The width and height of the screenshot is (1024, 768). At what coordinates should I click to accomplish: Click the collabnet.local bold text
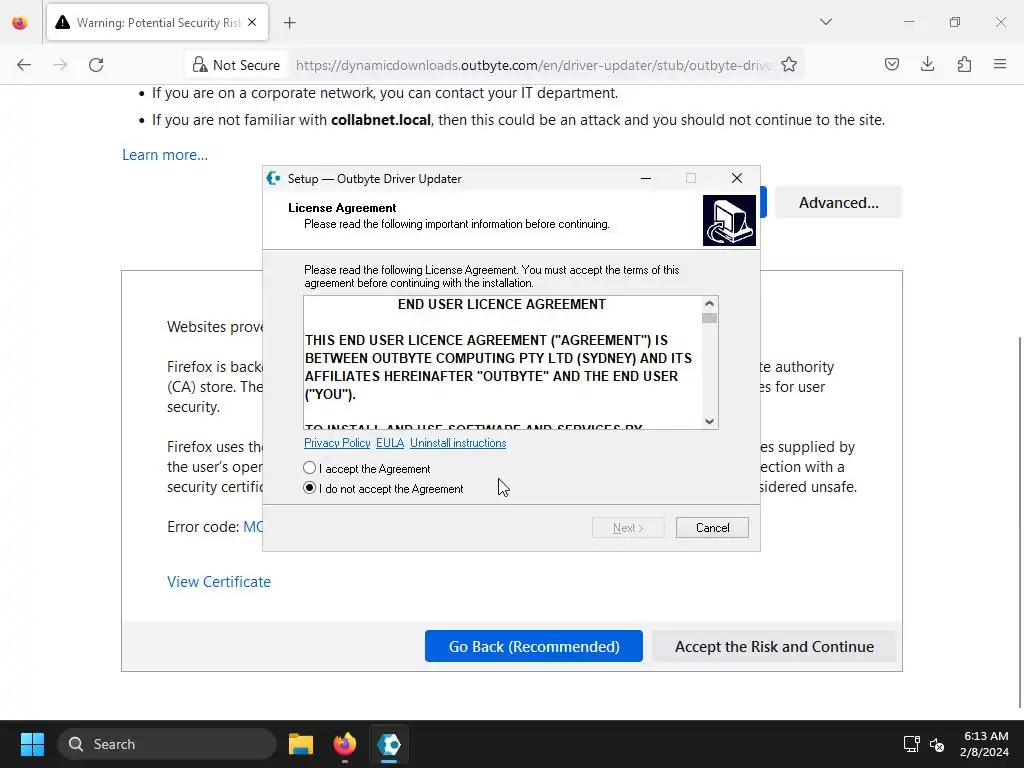[x=381, y=120]
